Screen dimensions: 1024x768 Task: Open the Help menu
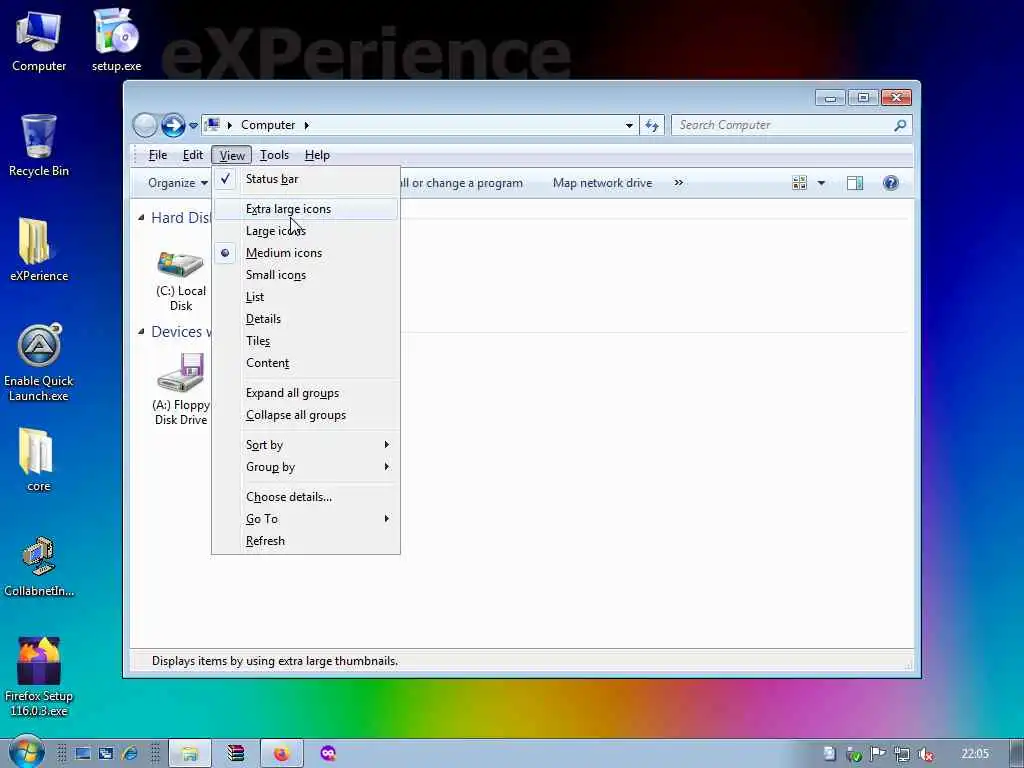(x=317, y=155)
